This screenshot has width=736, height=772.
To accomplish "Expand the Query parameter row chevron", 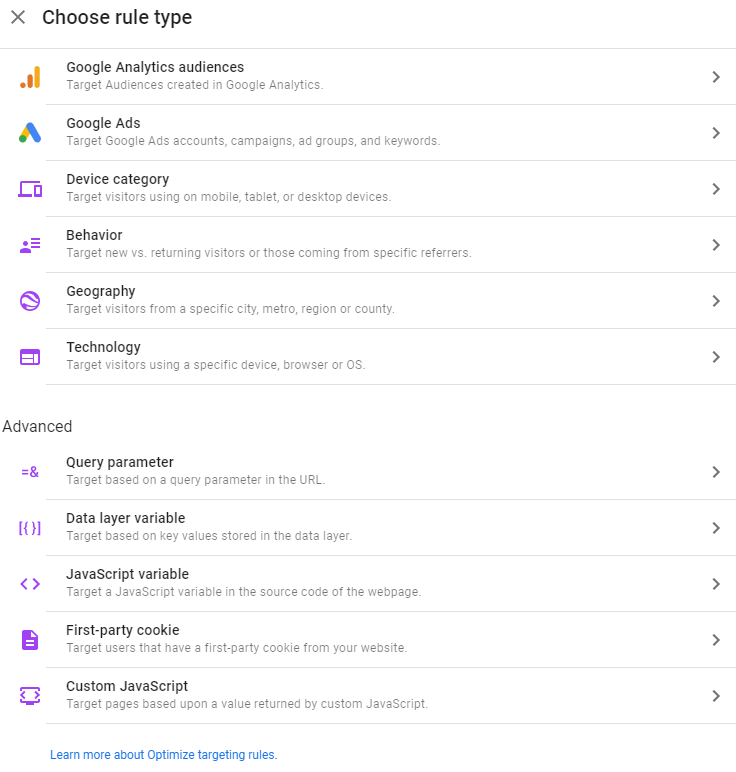I will click(716, 472).
